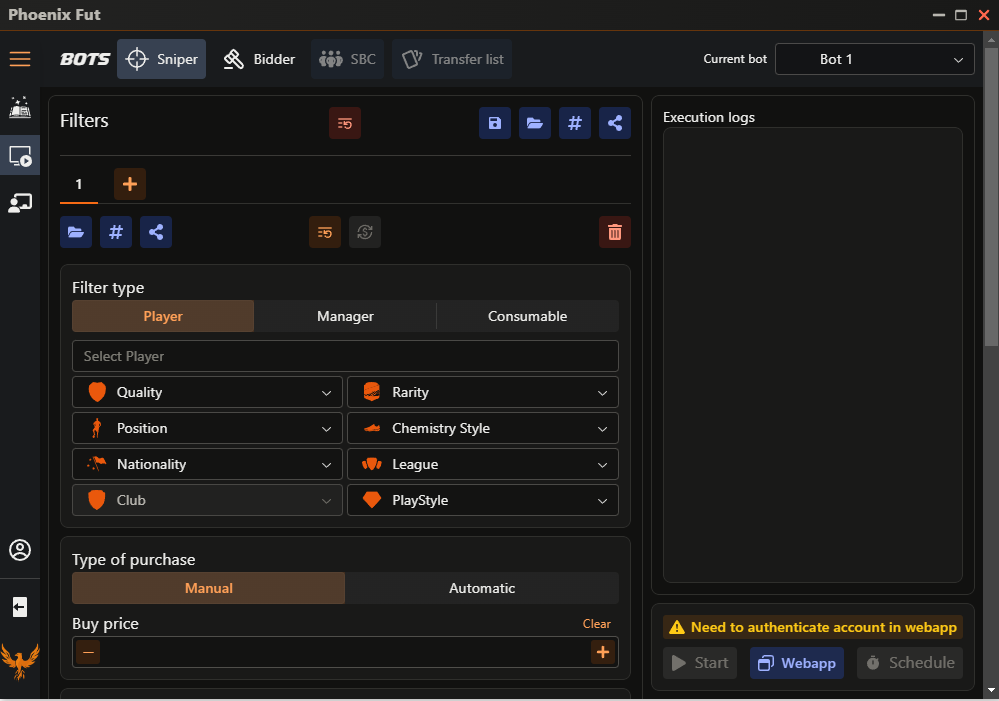Viewport: 999px width, 701px height.
Task: Click the share icon in Filters header
Action: 615,123
